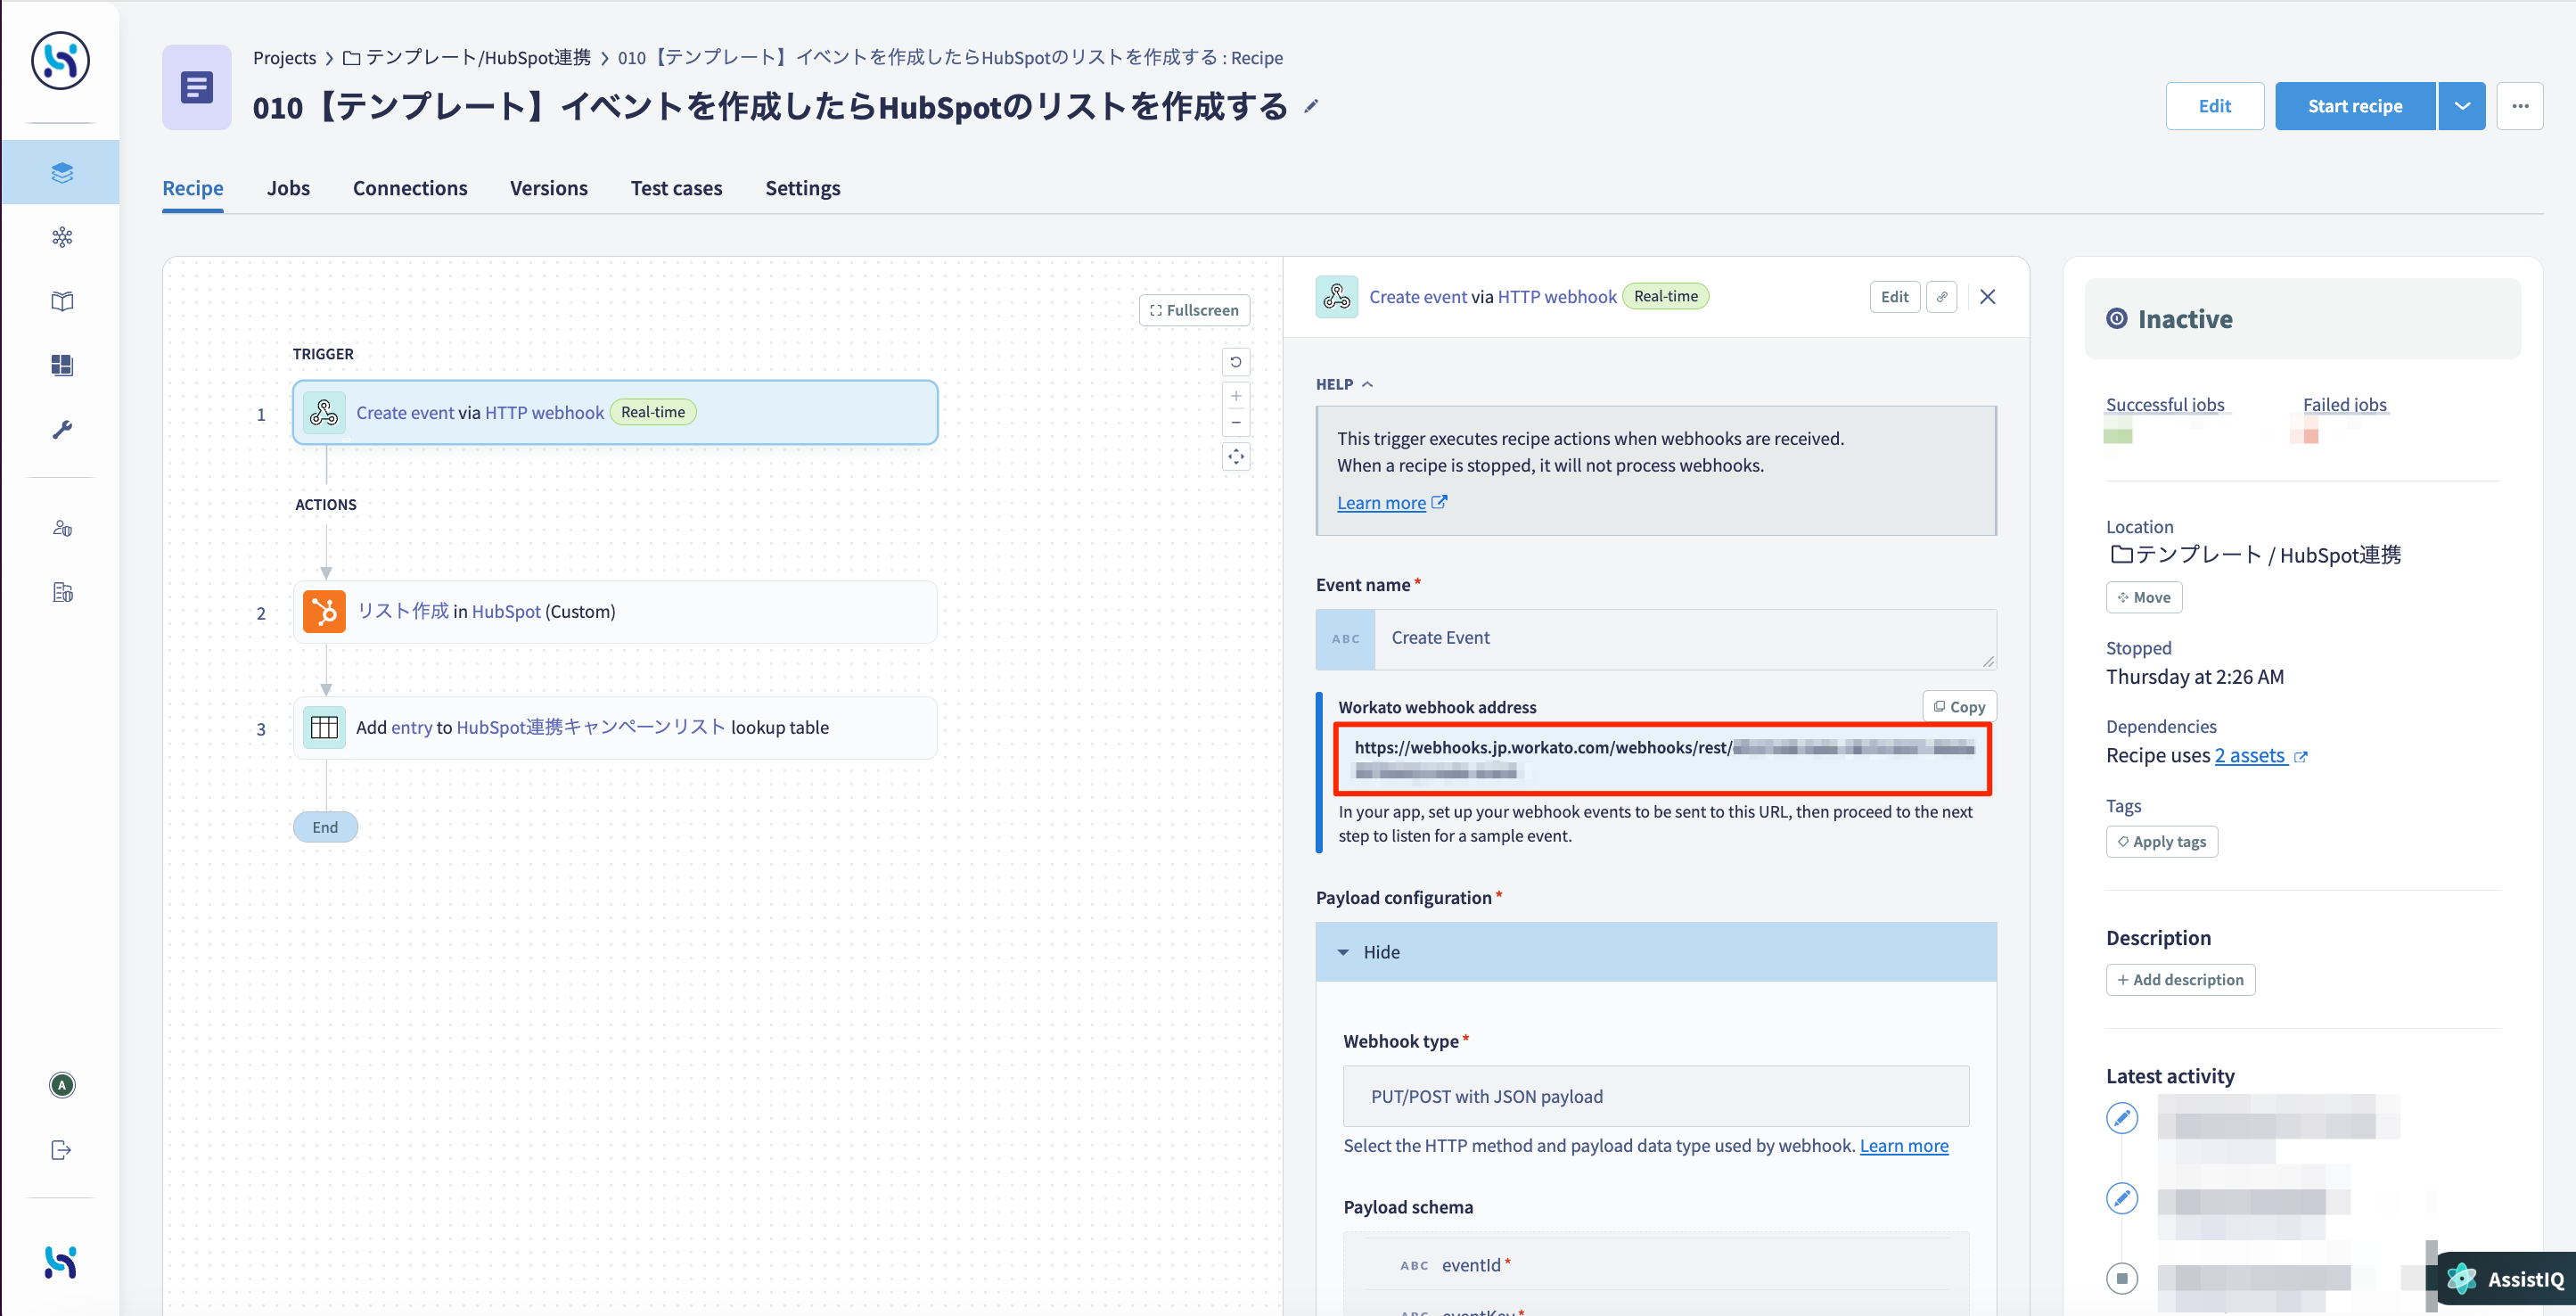
Task: Click the recipe document icon beside the title
Action: (x=197, y=87)
